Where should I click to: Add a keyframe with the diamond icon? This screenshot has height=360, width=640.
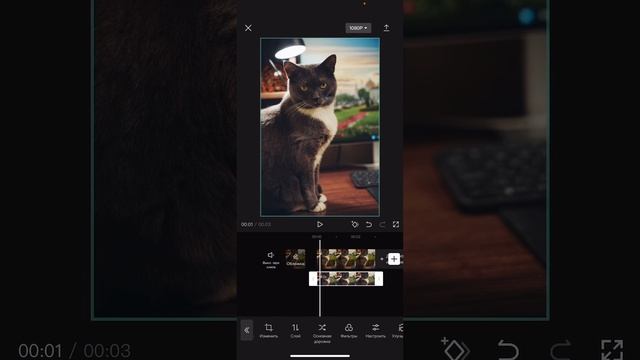click(355, 224)
